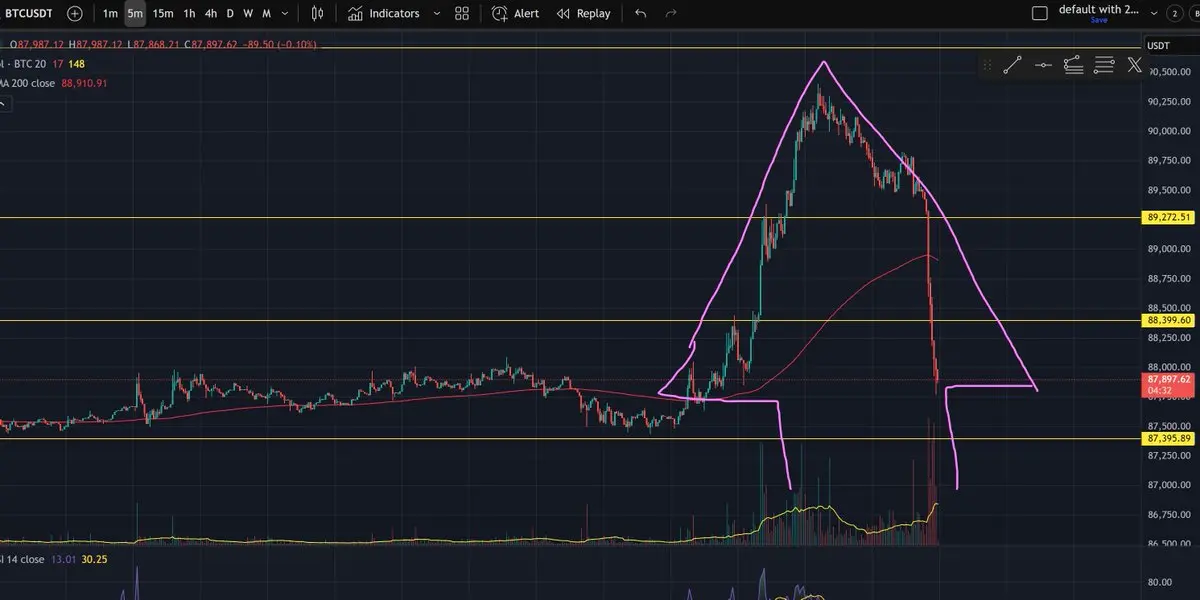This screenshot has height=600, width=1200.
Task: Open the indicator templates grid icon
Action: (x=462, y=14)
